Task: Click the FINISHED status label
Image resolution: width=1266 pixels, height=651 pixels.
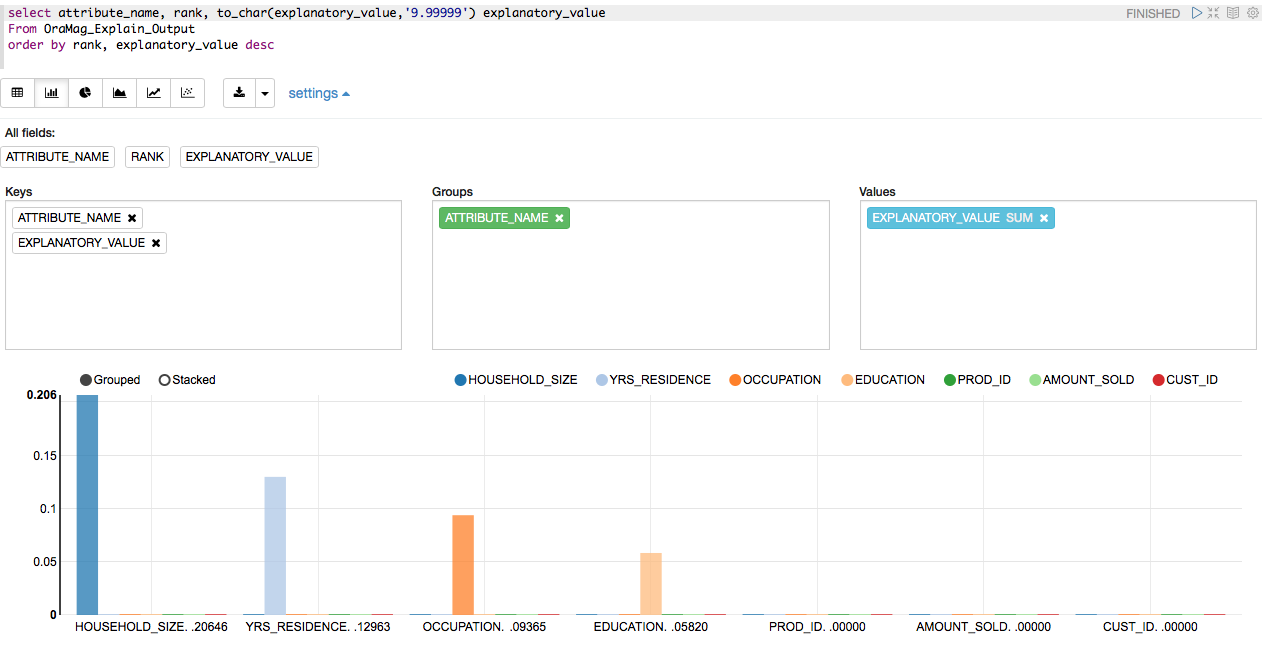Action: (x=1153, y=14)
